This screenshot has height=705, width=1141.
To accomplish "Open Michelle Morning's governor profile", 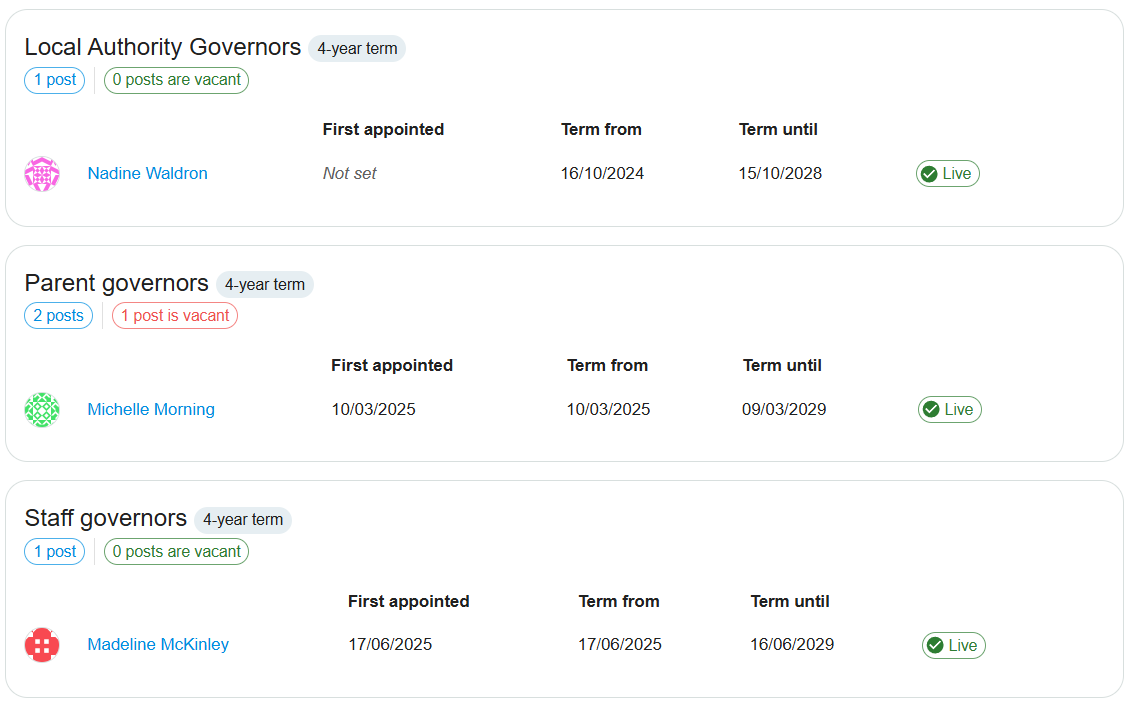I will pos(151,410).
